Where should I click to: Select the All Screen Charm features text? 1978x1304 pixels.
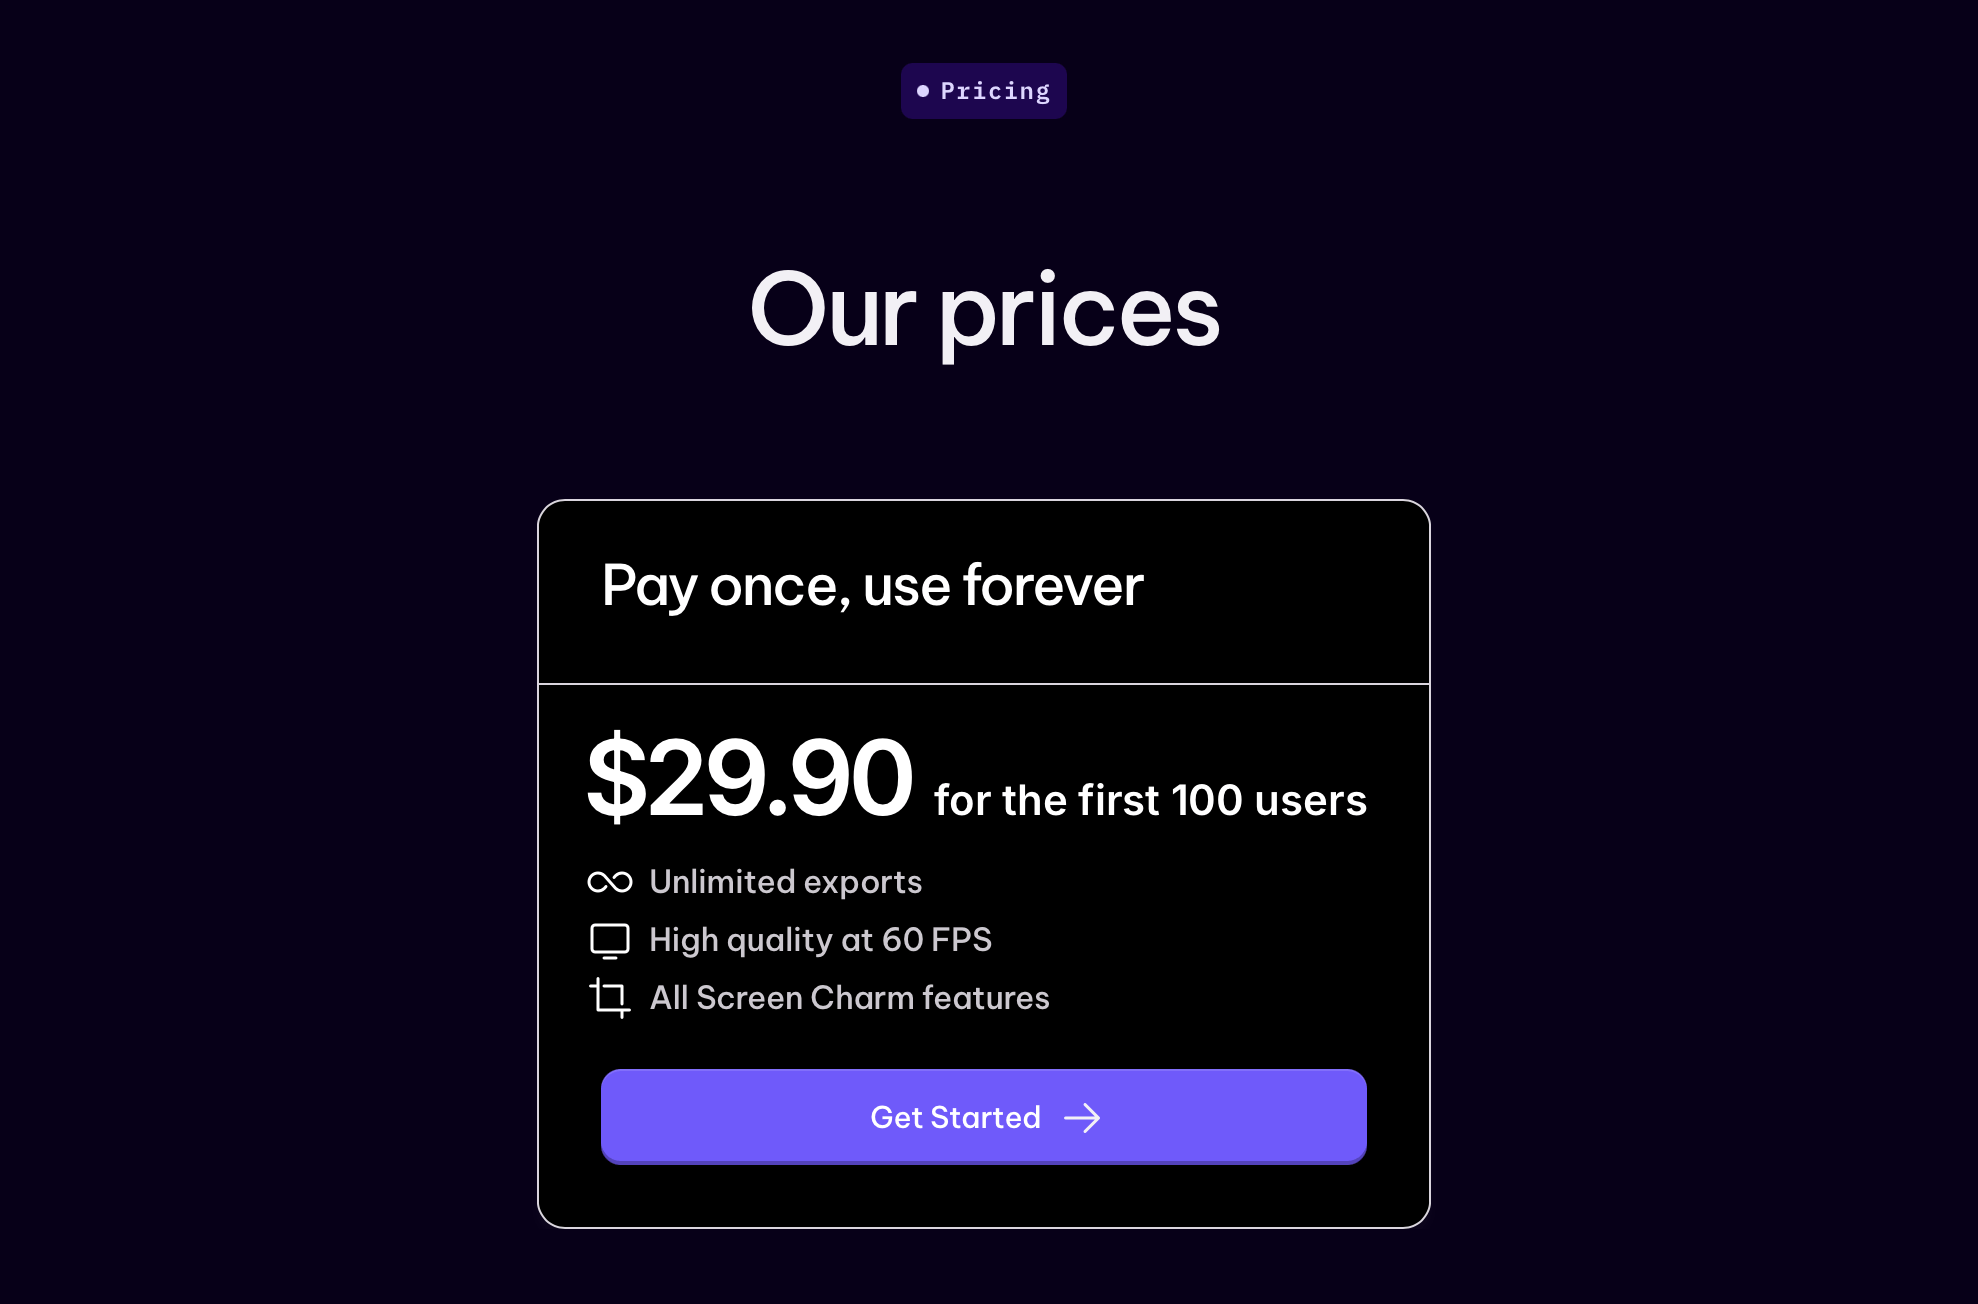pos(850,998)
